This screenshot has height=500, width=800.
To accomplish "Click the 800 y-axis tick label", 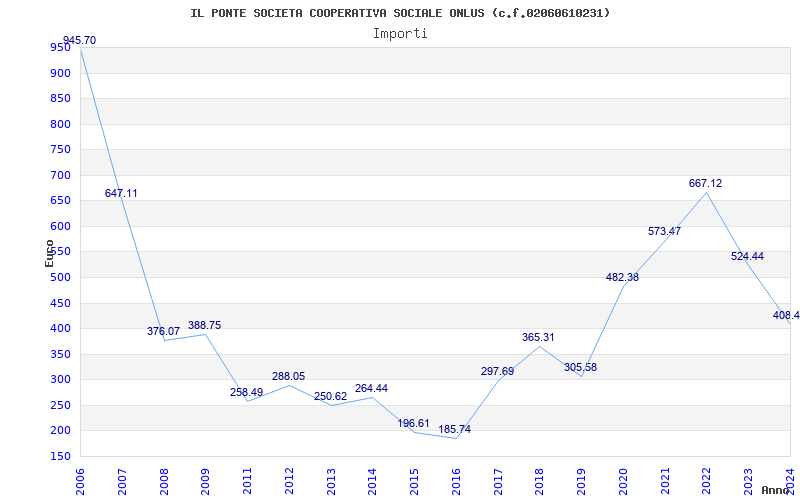I will (60, 124).
